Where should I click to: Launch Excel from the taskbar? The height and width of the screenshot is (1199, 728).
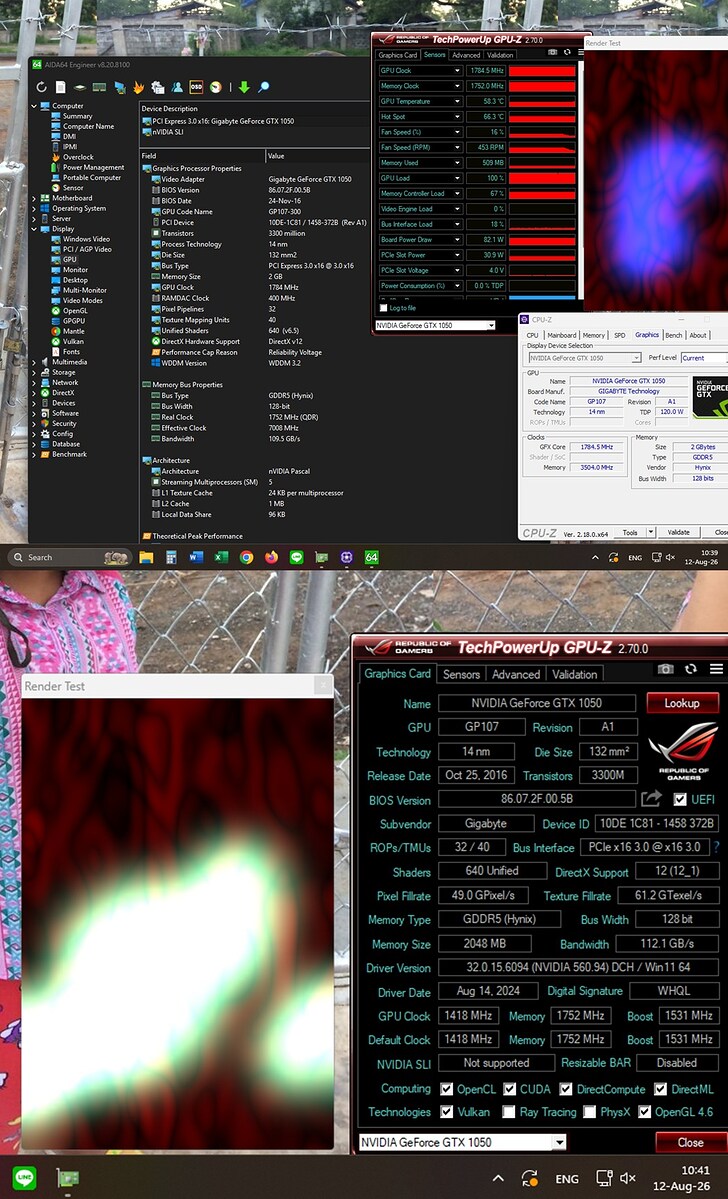[x=221, y=557]
